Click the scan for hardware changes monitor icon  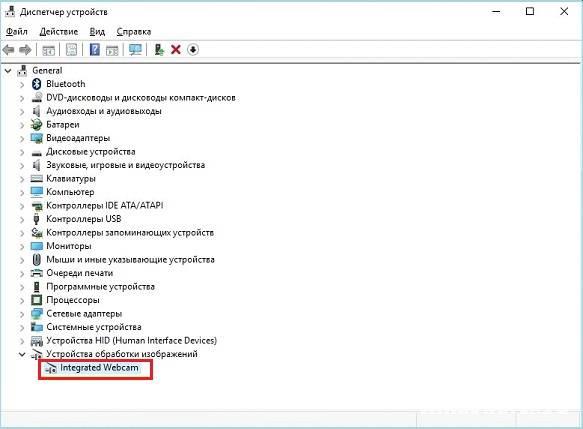(135, 49)
